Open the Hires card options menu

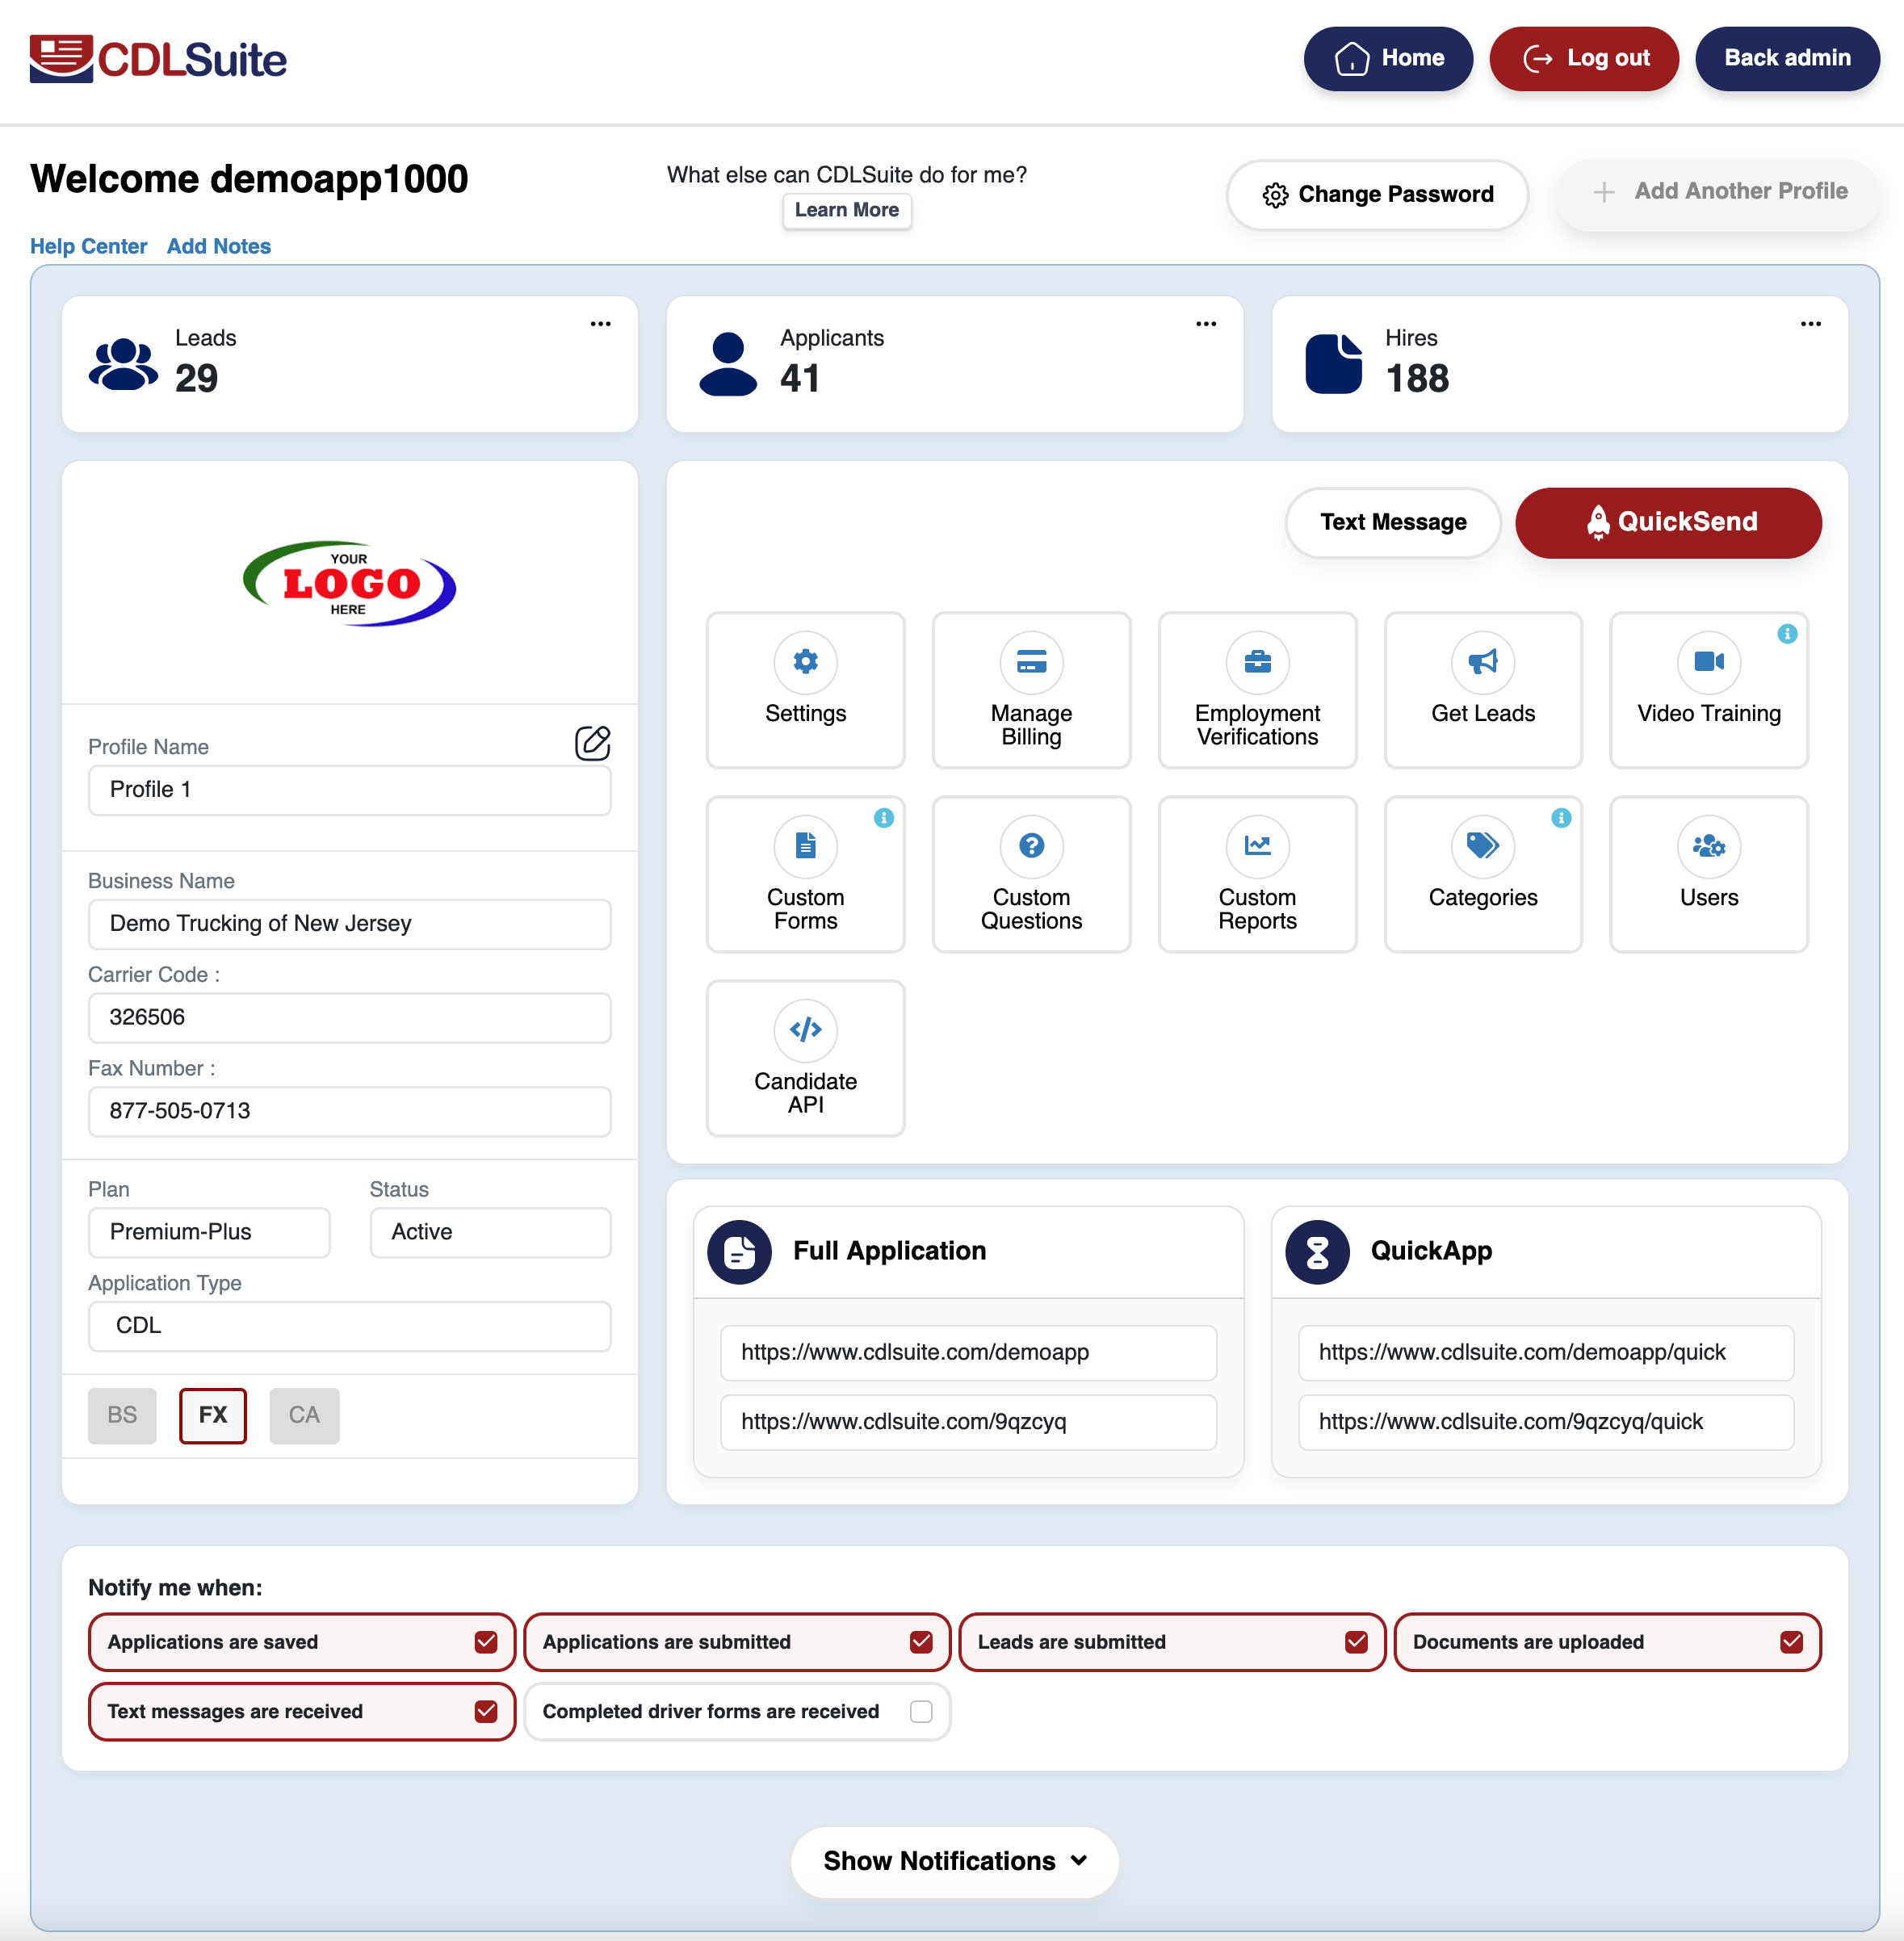(x=1811, y=323)
